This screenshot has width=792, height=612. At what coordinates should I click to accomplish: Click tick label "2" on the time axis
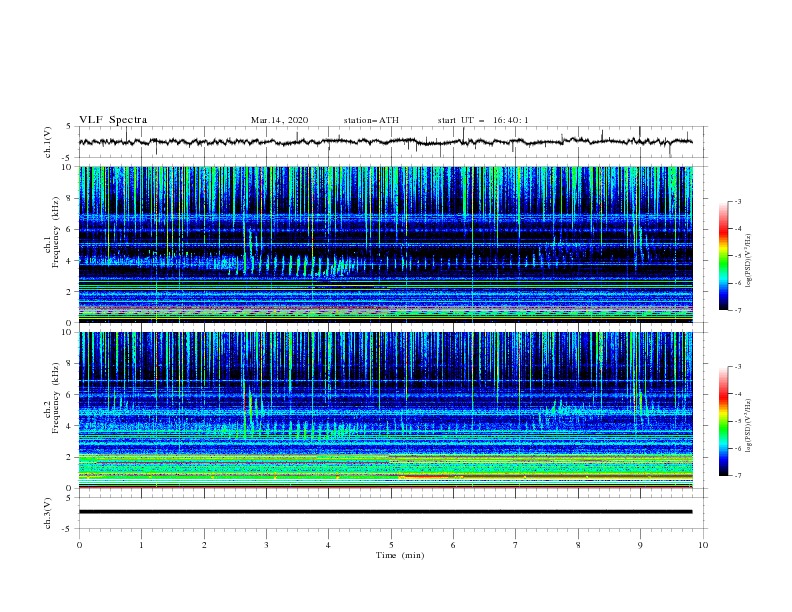tap(204, 545)
